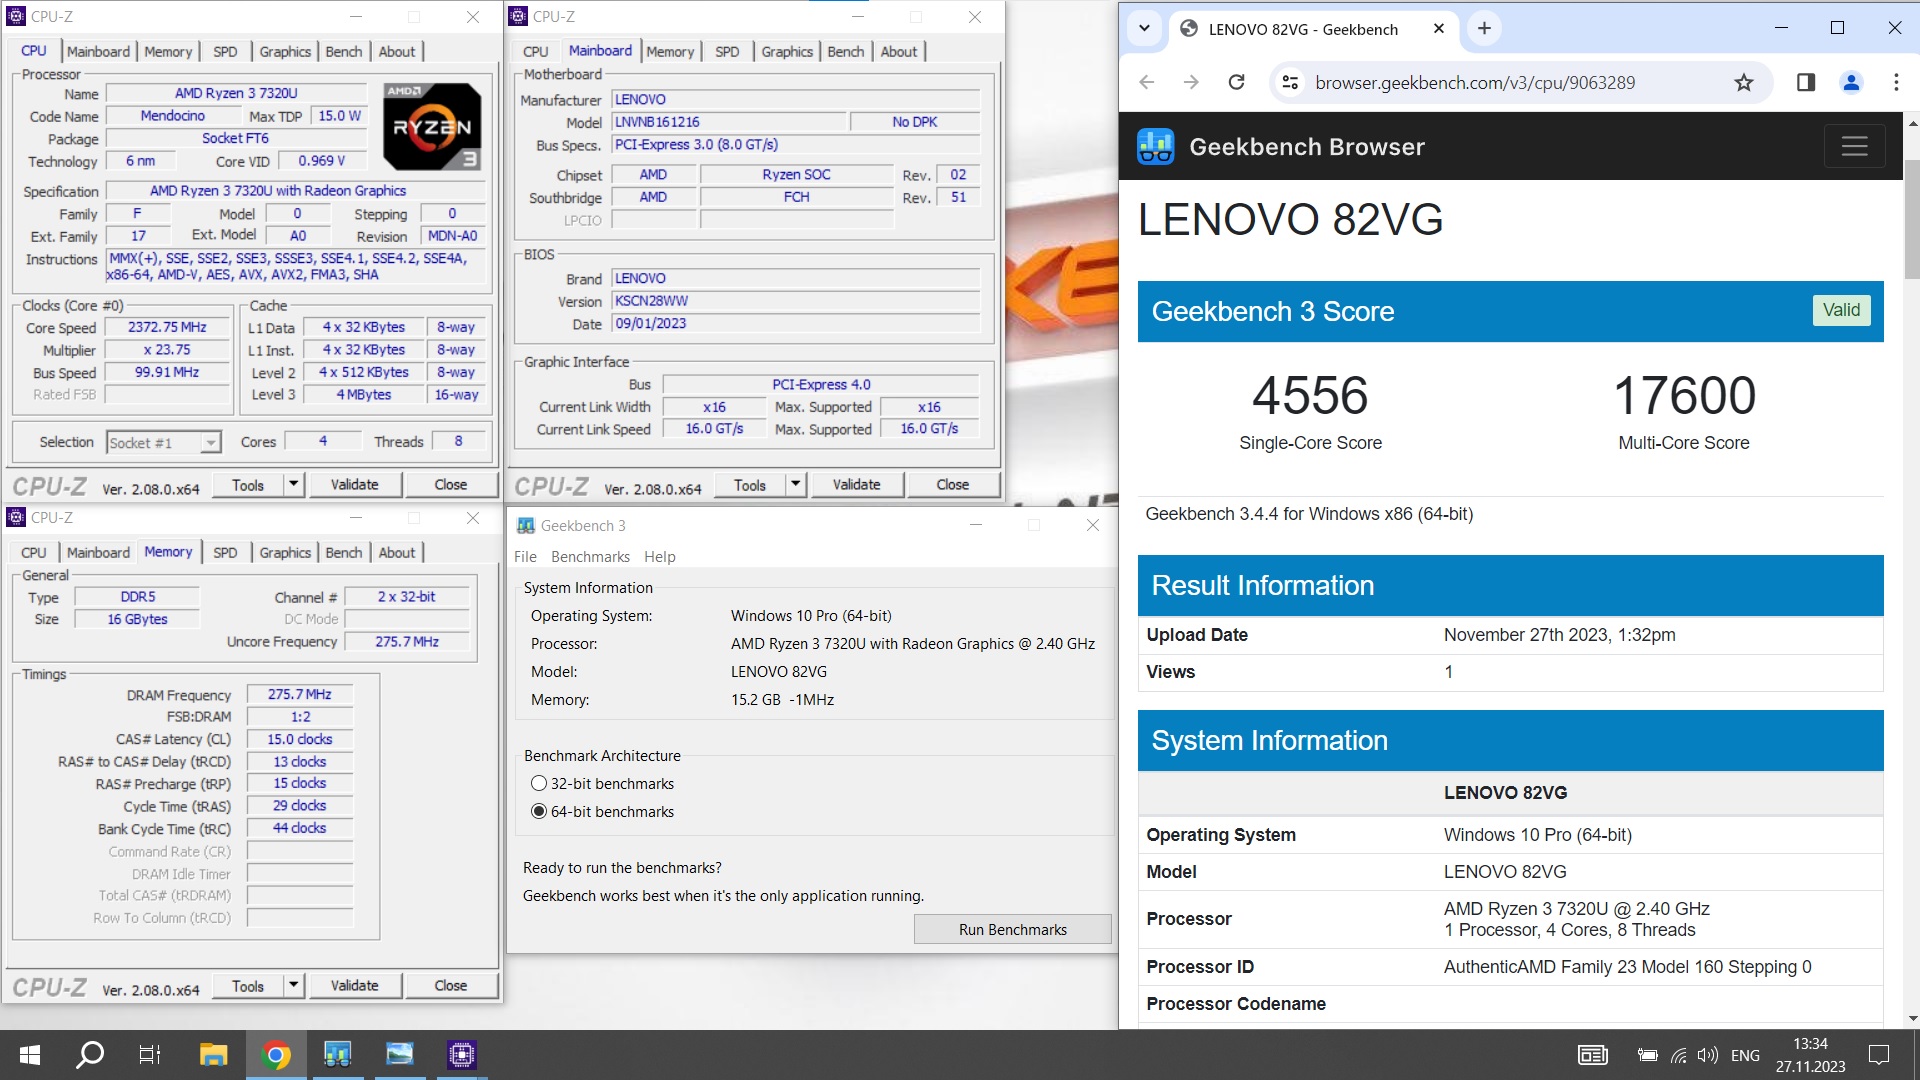
Task: Click the browser page vertical scrollbar thumb
Action: pos(1912,220)
